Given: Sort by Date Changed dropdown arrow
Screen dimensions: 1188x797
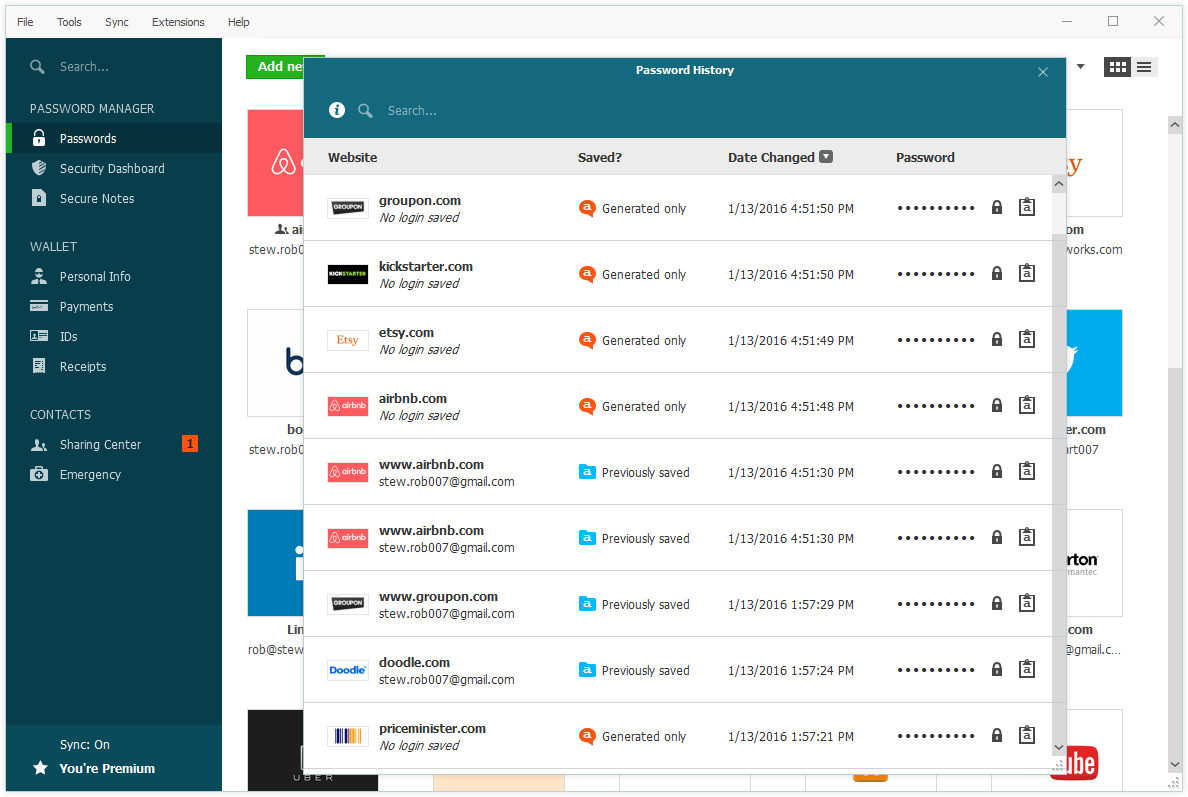Looking at the screenshot, I should coord(826,157).
